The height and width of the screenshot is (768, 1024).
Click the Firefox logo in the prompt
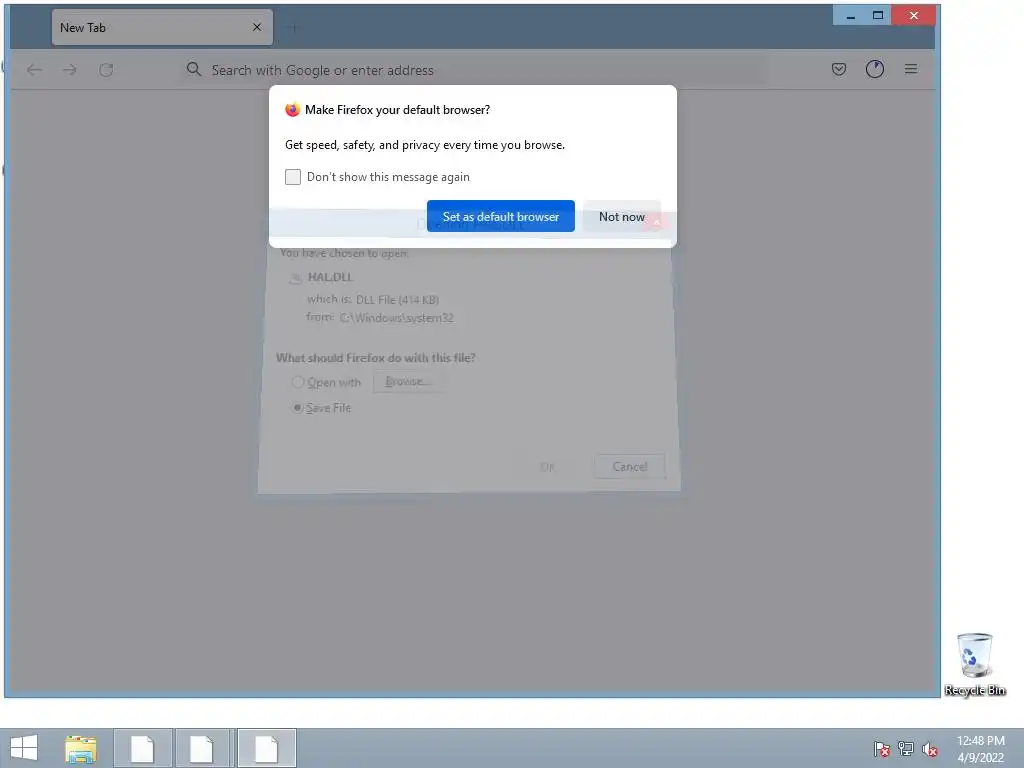[x=292, y=110]
